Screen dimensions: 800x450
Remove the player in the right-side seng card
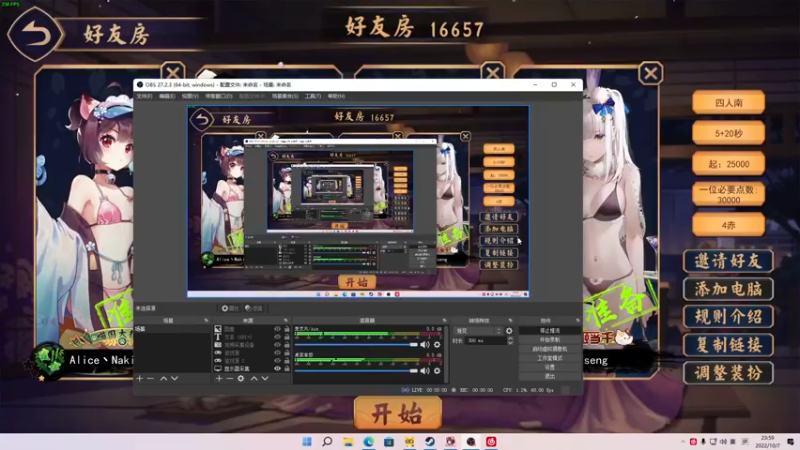coord(651,73)
